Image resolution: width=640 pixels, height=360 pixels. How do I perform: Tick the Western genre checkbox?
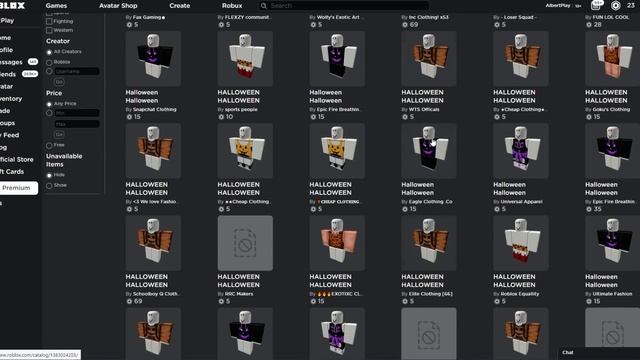(49, 30)
